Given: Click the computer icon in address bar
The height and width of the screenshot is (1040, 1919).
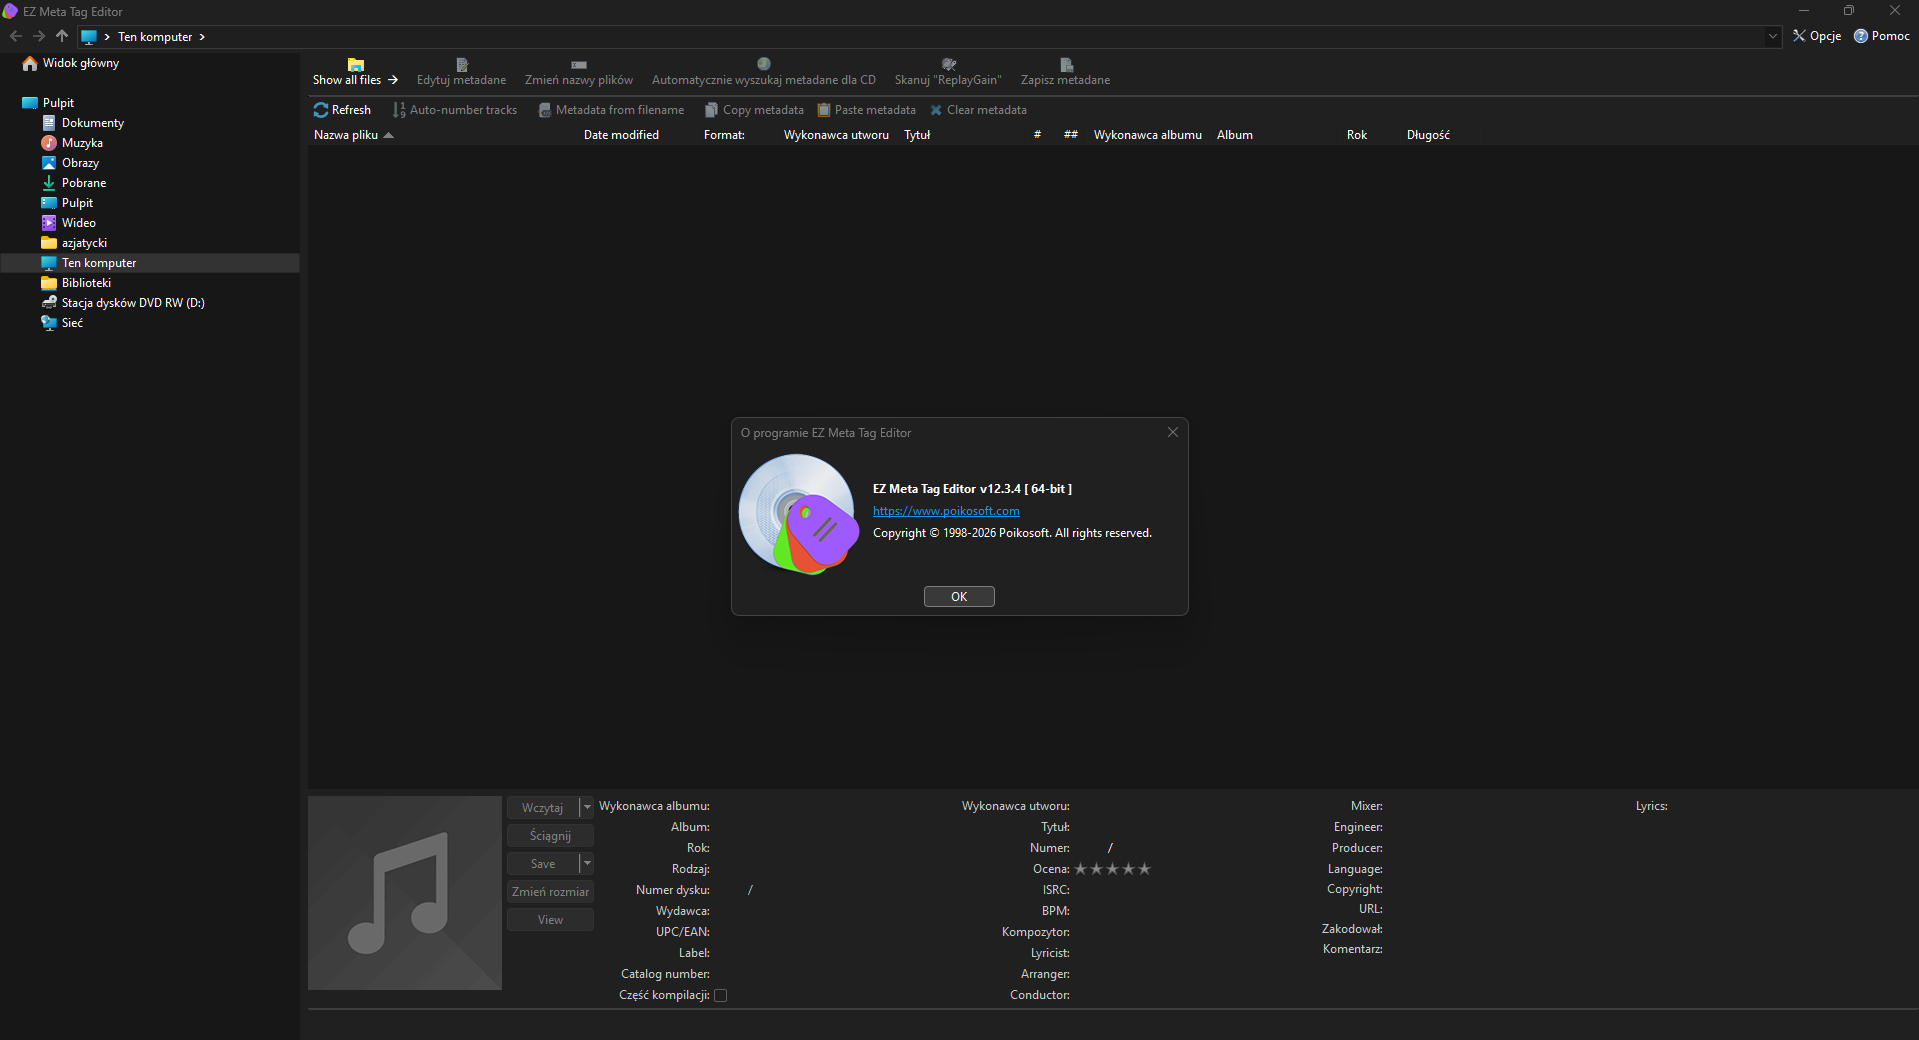Looking at the screenshot, I should (89, 37).
